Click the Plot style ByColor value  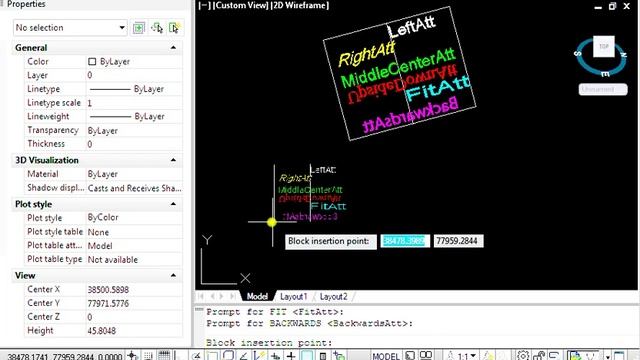(134, 218)
